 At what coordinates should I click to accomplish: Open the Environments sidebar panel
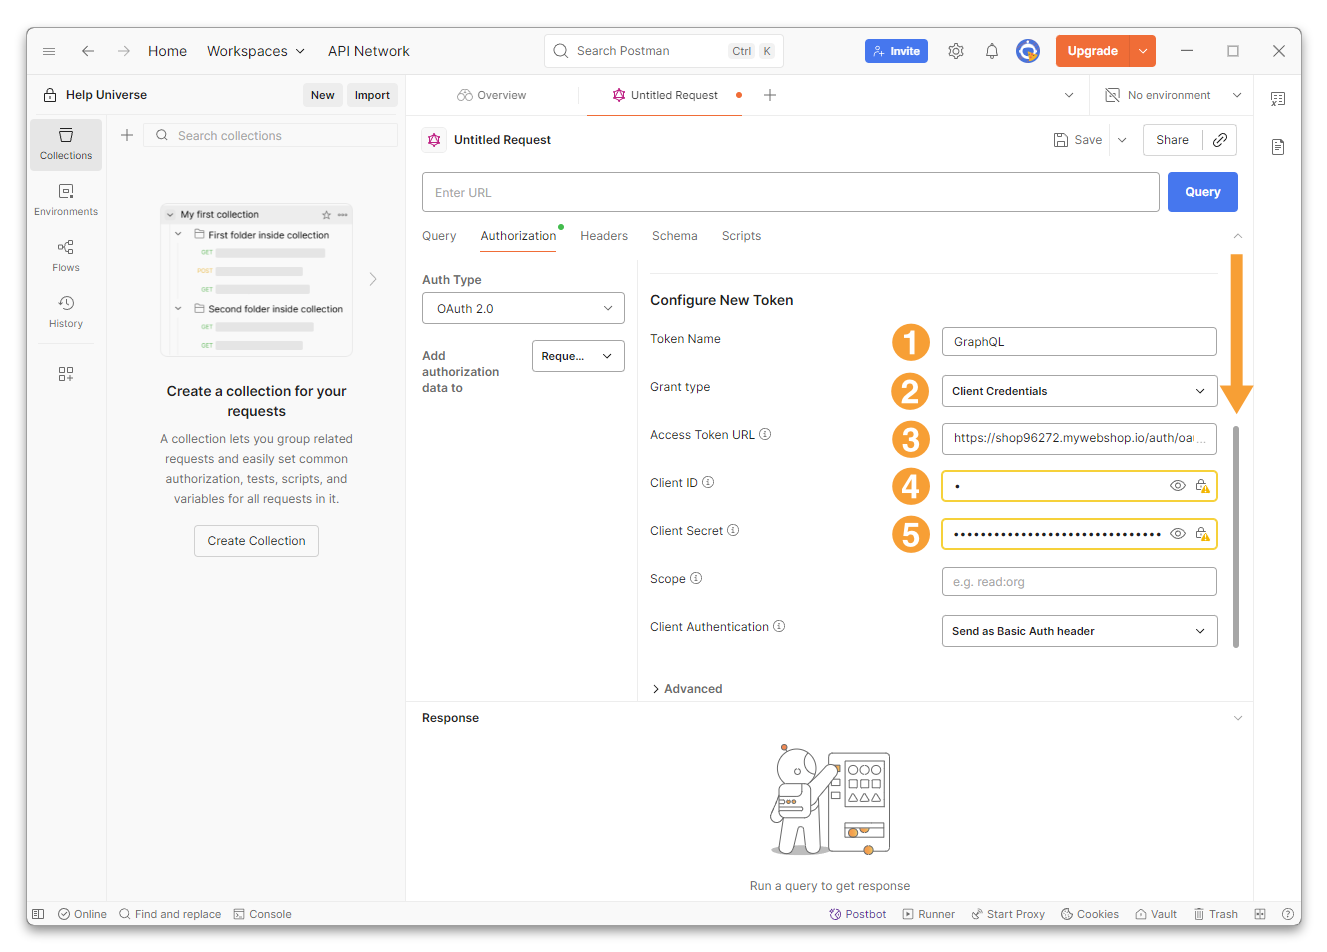66,200
